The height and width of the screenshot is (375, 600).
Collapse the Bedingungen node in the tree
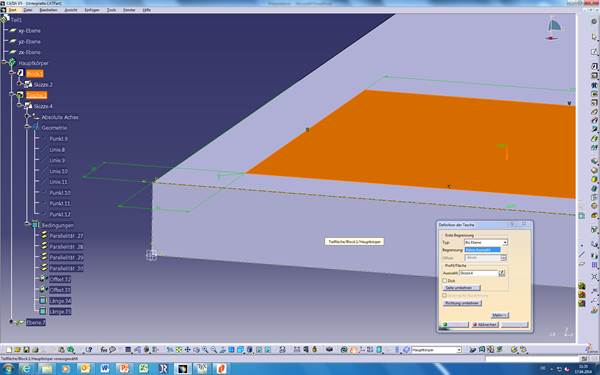tap(27, 223)
